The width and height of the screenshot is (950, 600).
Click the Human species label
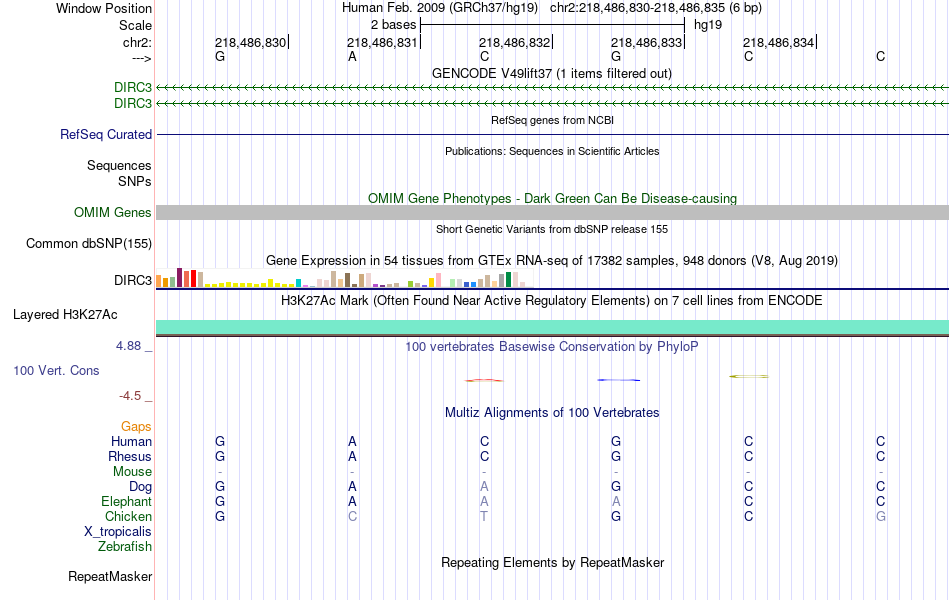coord(131,441)
